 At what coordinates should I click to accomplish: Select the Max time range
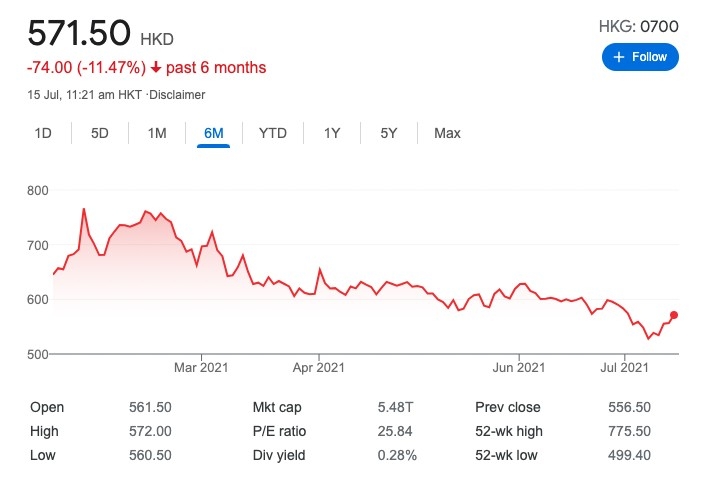[447, 133]
